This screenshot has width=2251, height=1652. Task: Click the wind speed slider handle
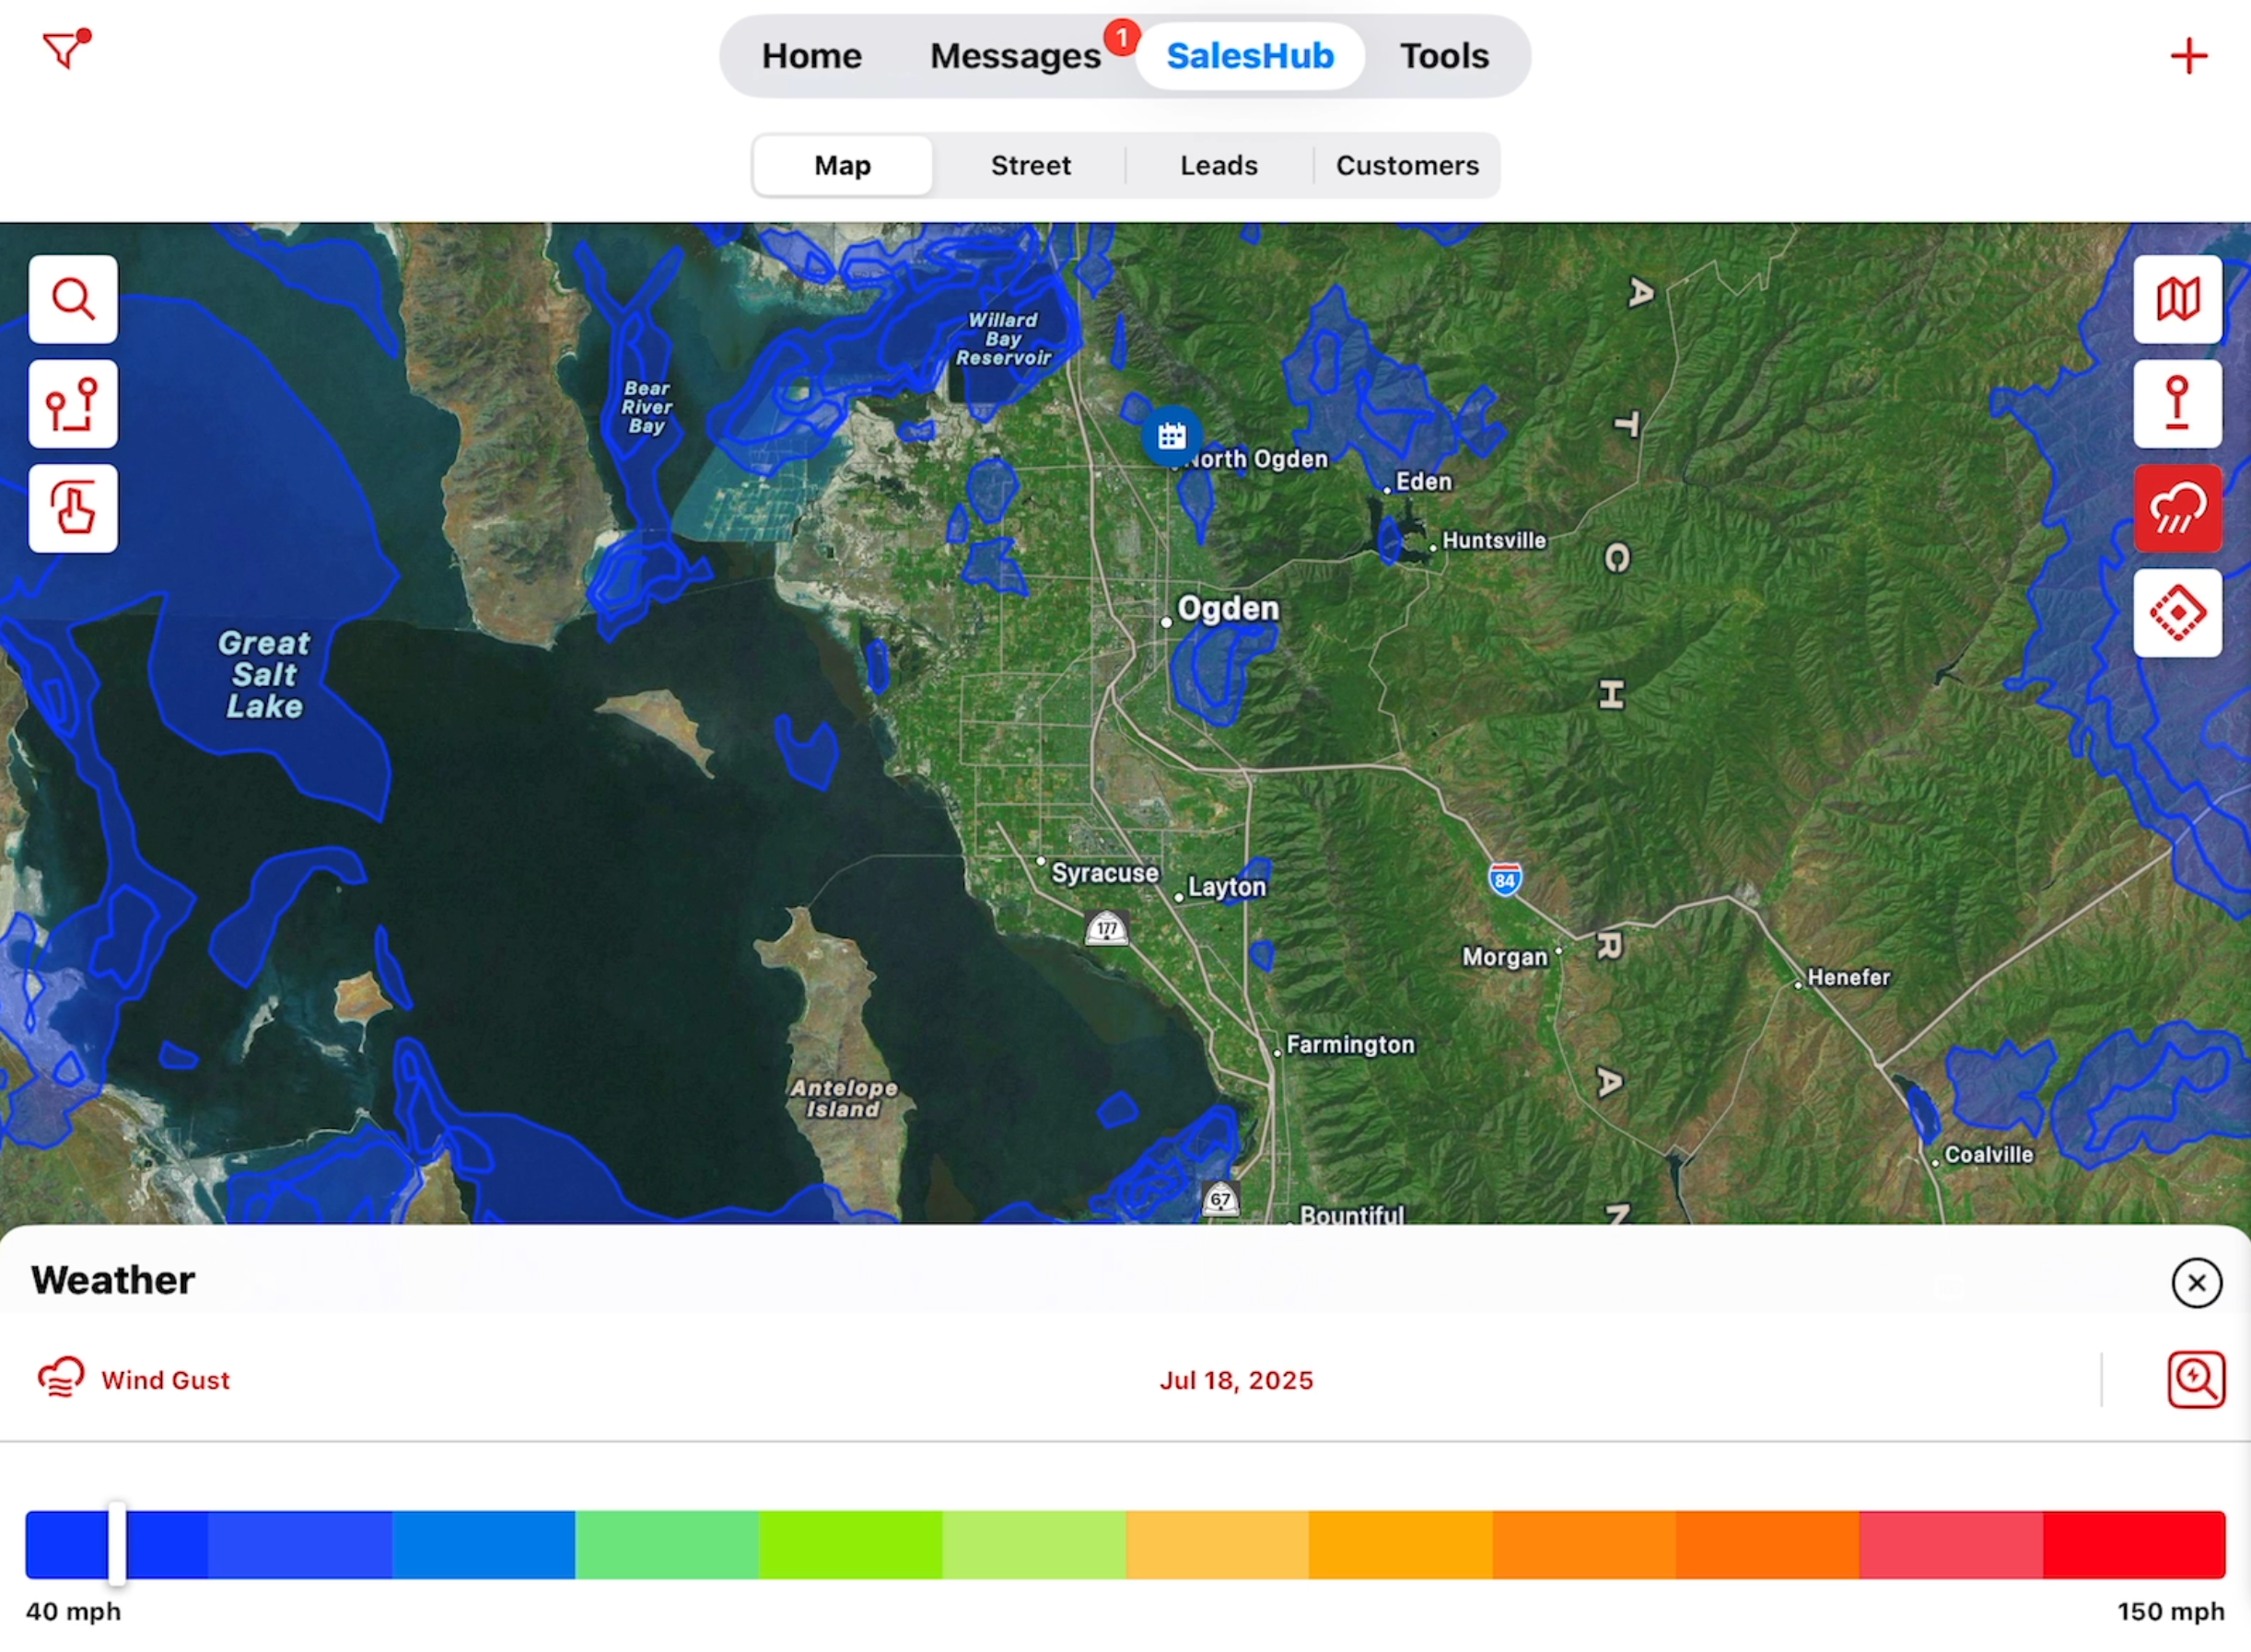(x=117, y=1543)
